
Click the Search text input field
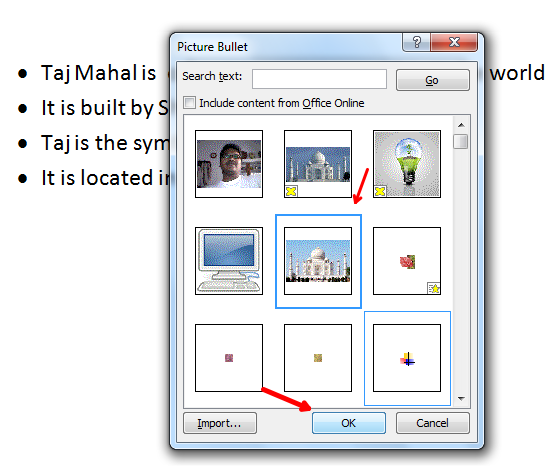click(319, 79)
